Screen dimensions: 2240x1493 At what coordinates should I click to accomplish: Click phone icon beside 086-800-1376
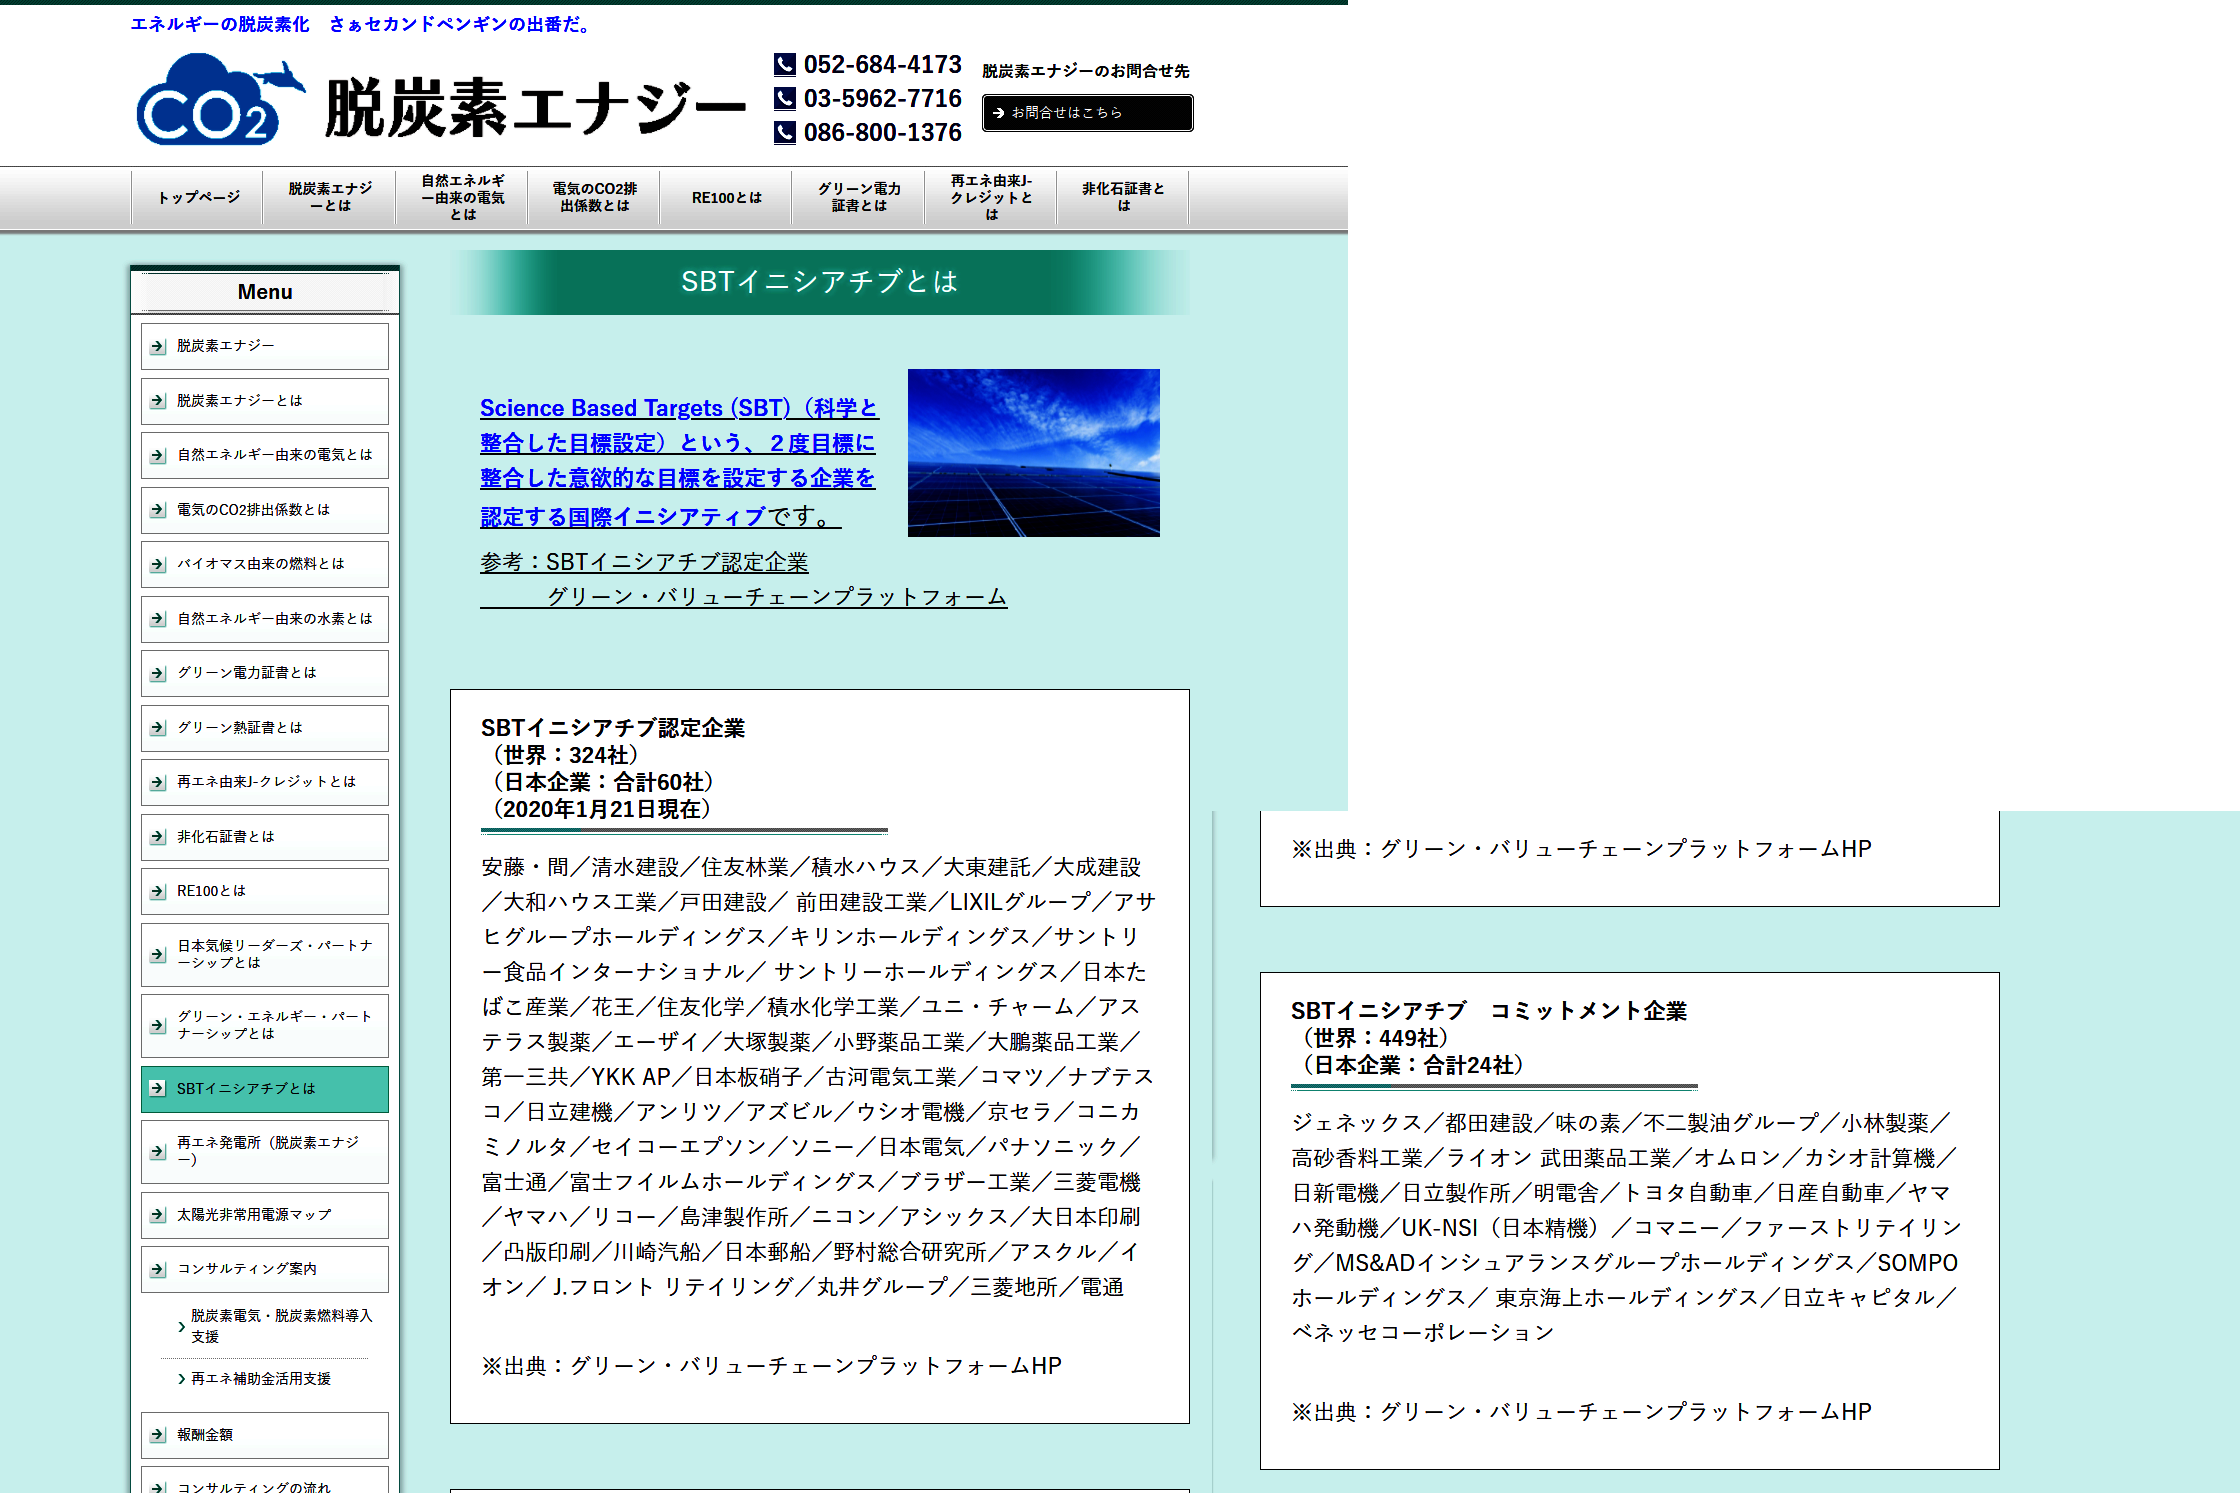[x=785, y=133]
